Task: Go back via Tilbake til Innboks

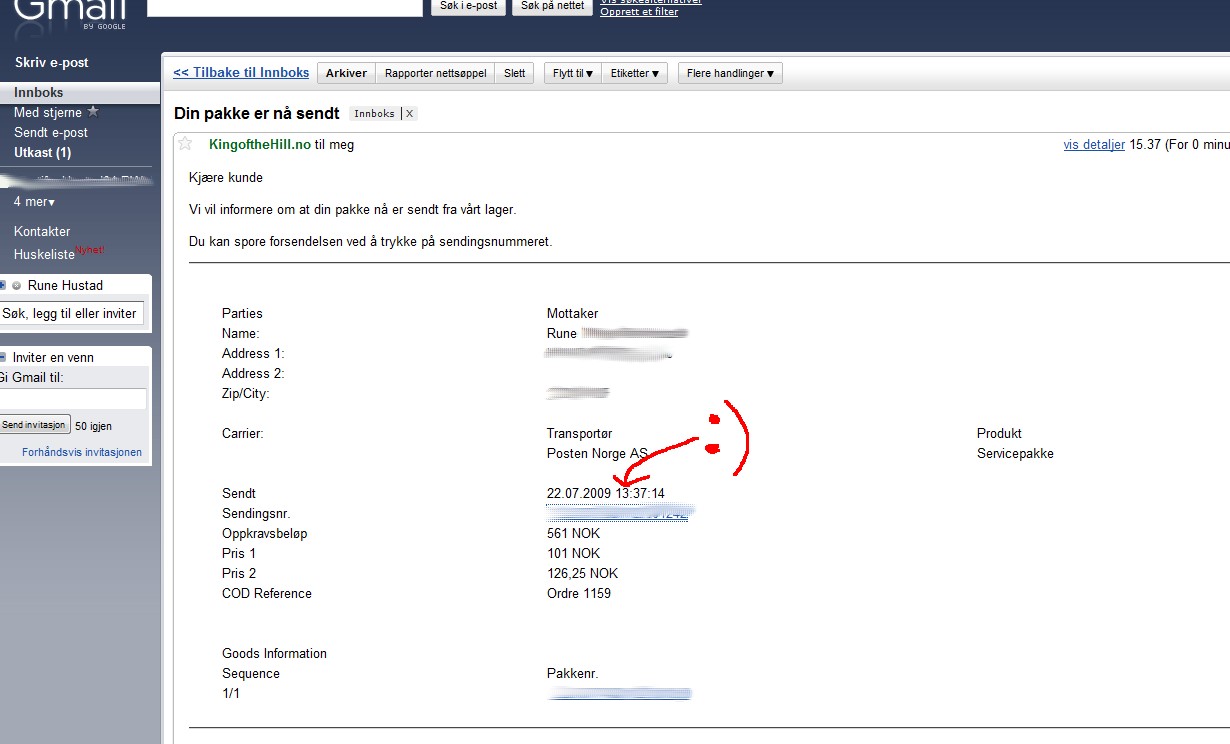Action: click(x=241, y=73)
